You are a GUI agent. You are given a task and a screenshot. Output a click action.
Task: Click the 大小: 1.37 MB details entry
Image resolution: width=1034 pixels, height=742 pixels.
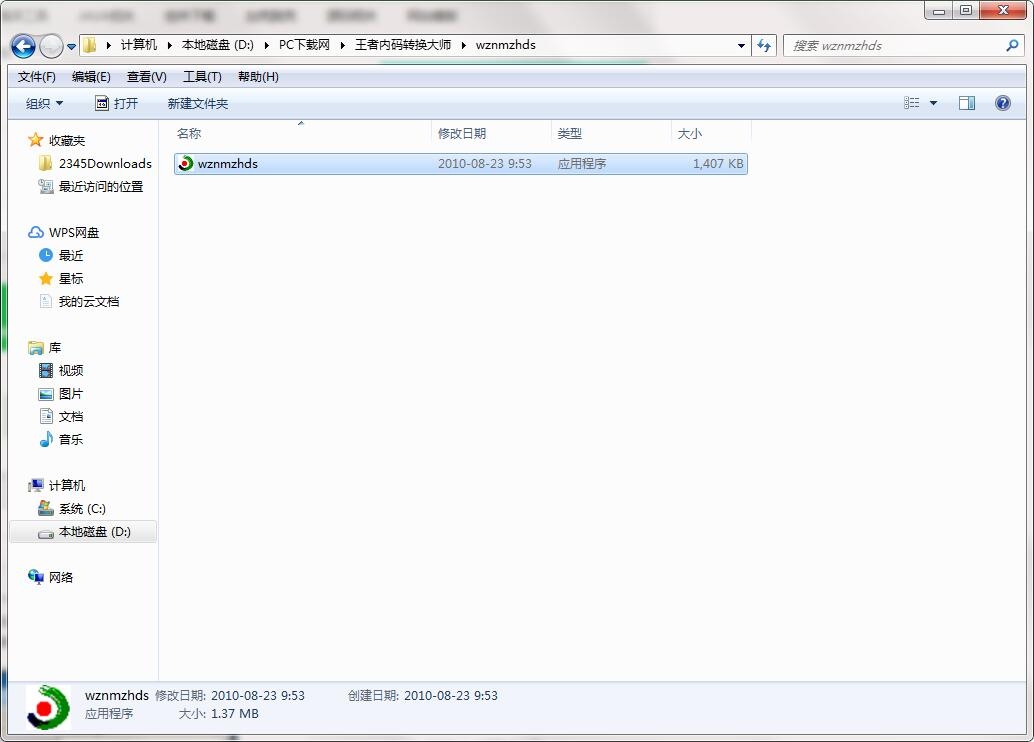click(x=218, y=714)
